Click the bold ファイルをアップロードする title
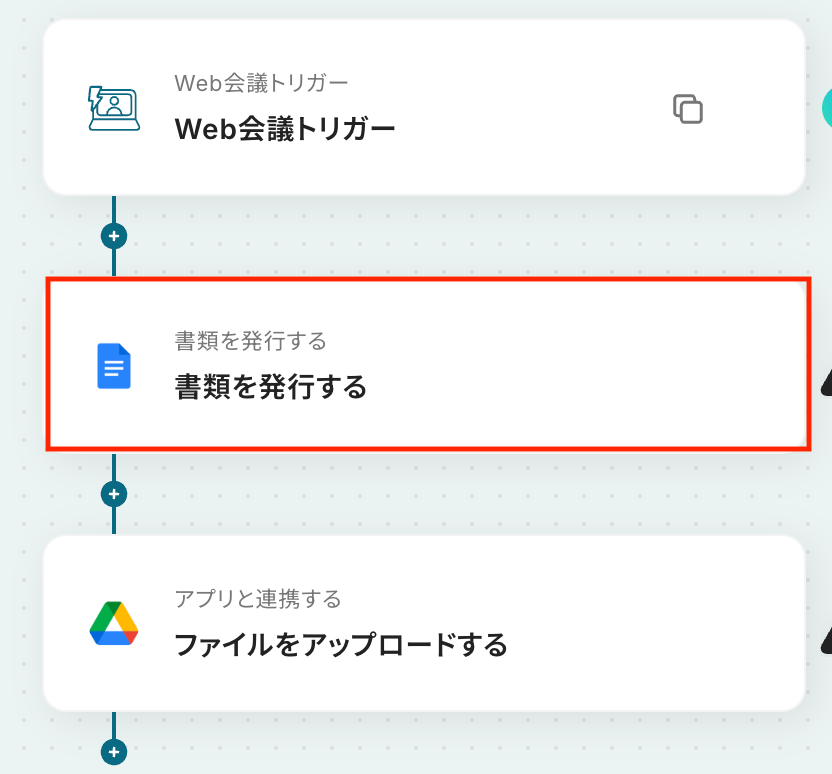 (341, 645)
